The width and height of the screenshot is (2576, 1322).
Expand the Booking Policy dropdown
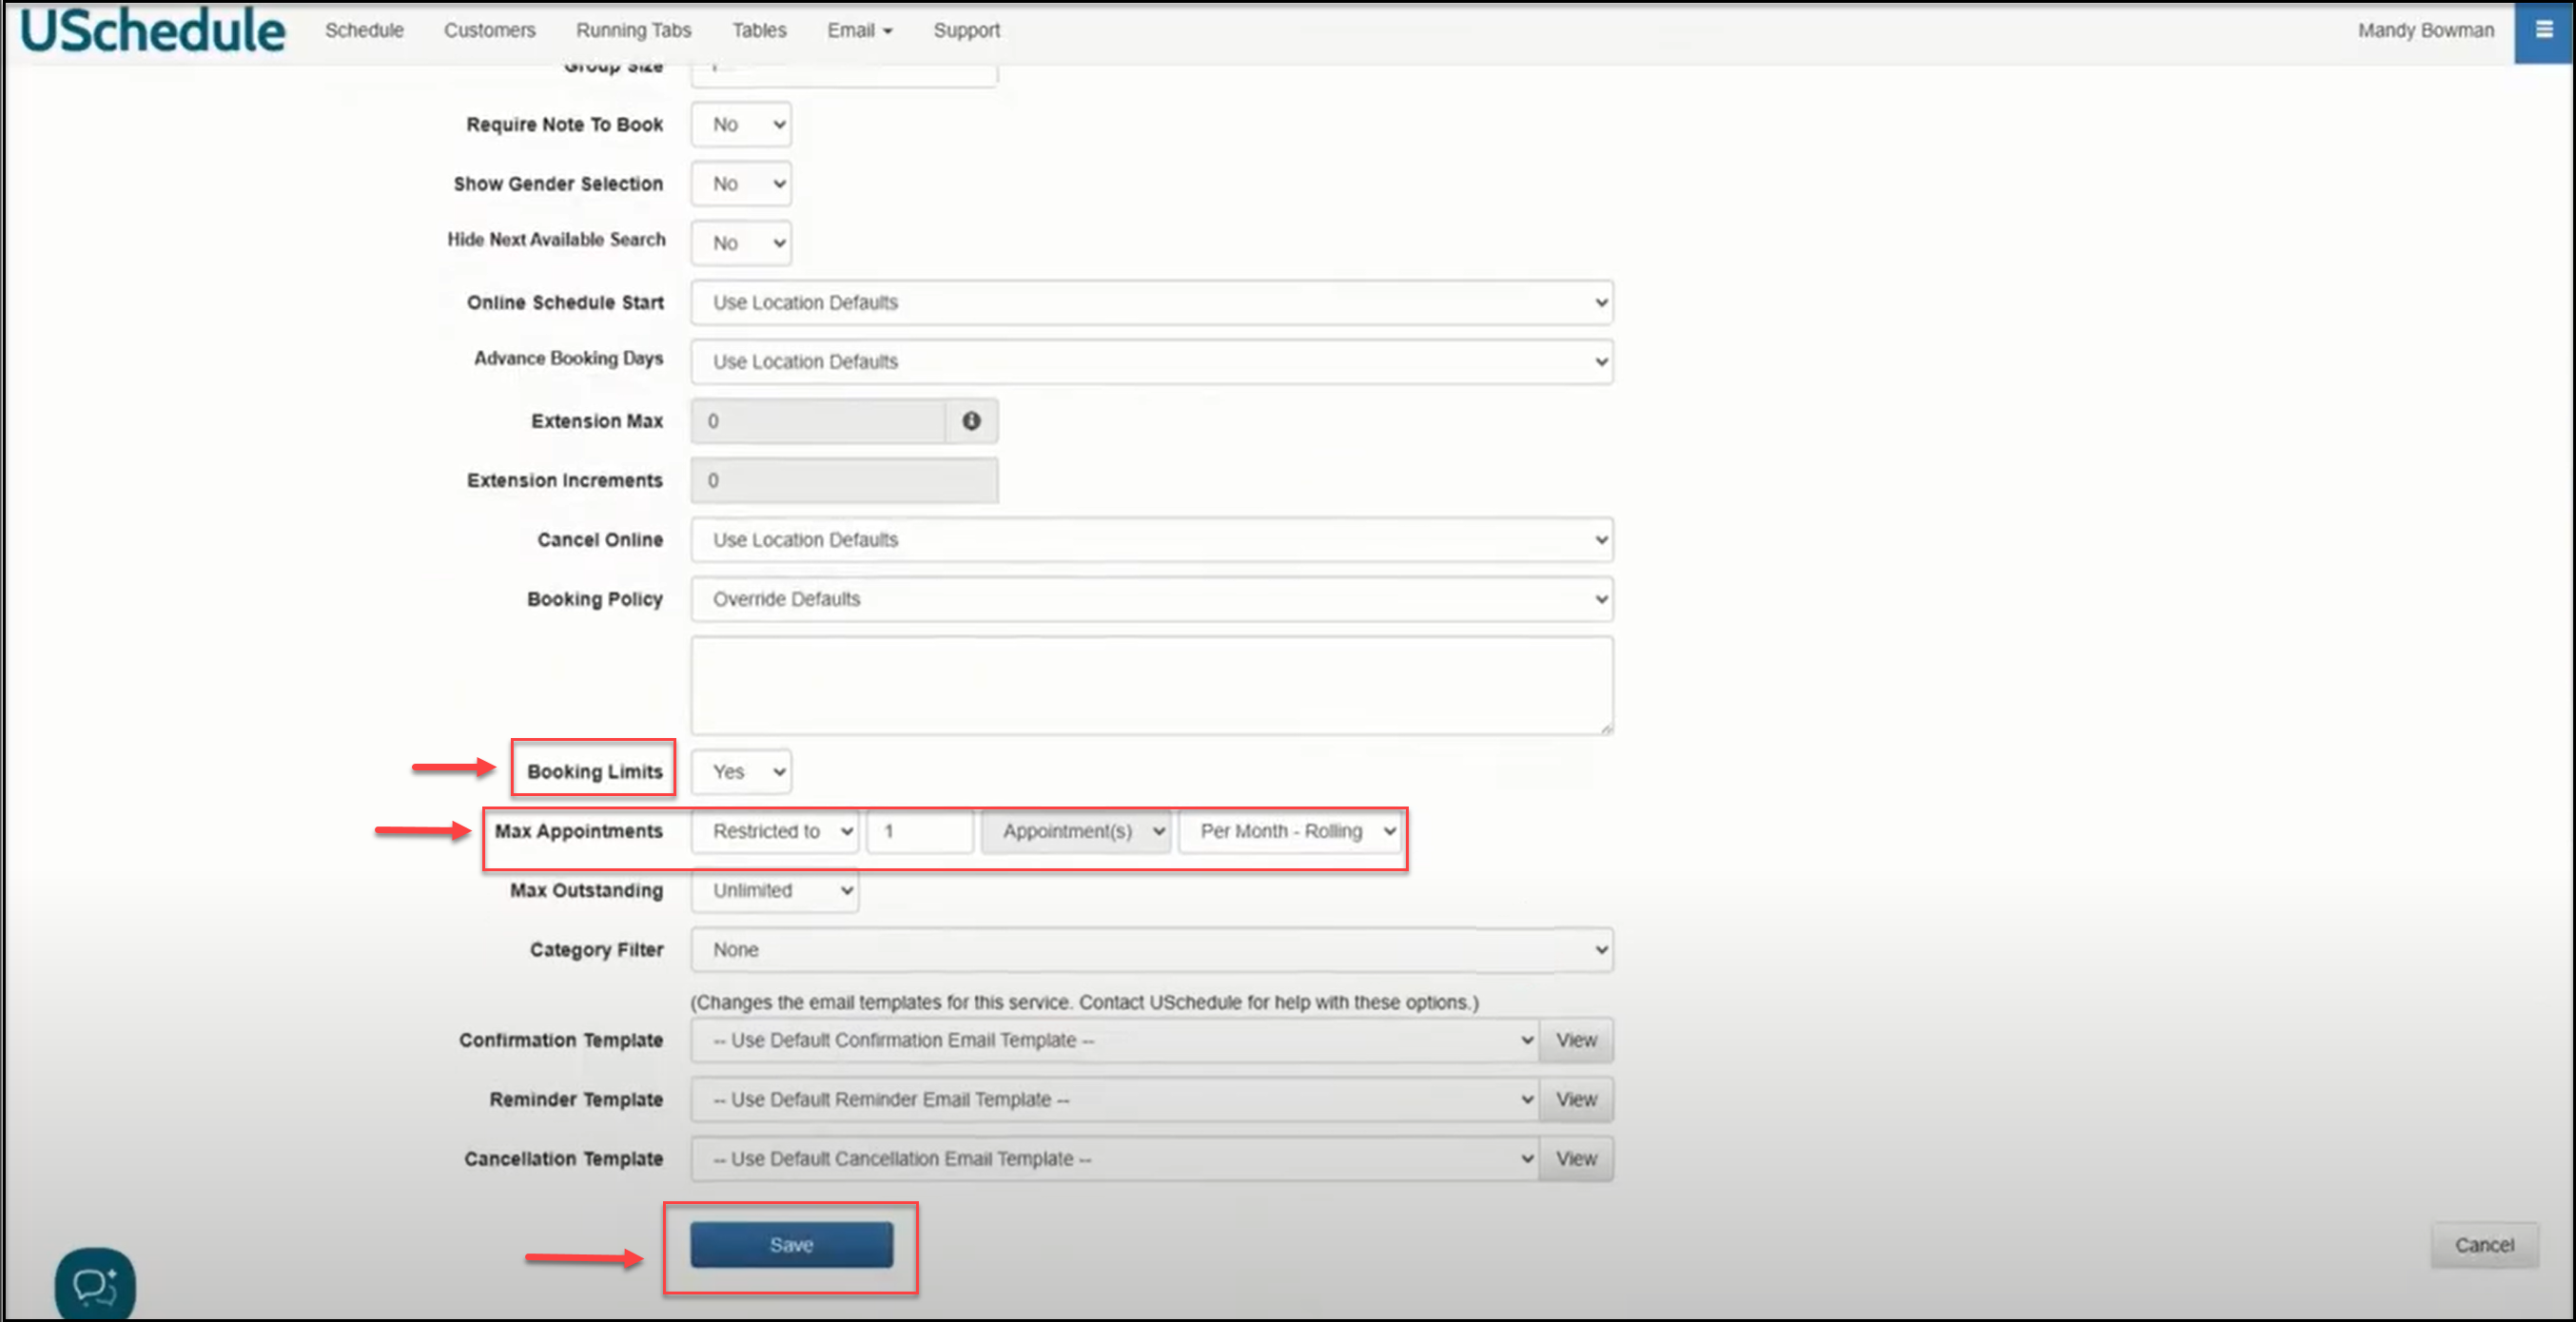tap(1151, 599)
